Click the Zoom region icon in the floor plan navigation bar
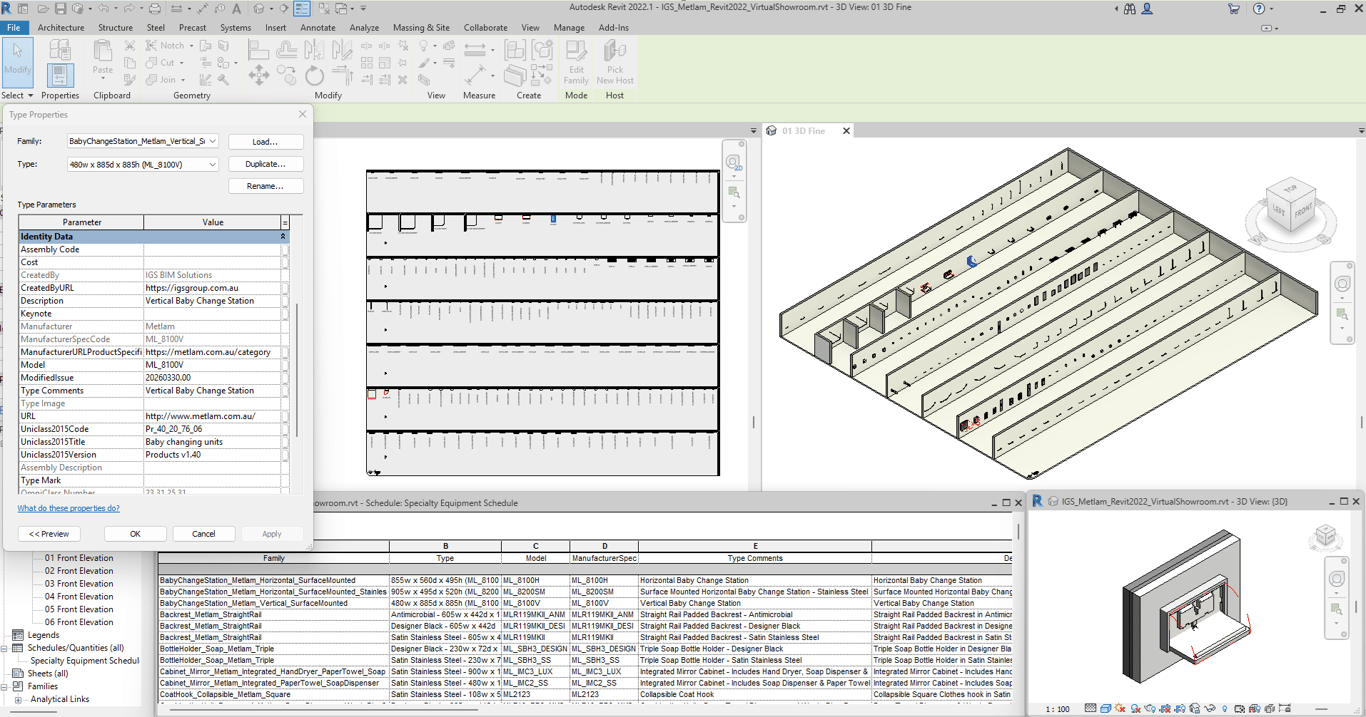Image resolution: width=1366 pixels, height=717 pixels. pos(735,192)
